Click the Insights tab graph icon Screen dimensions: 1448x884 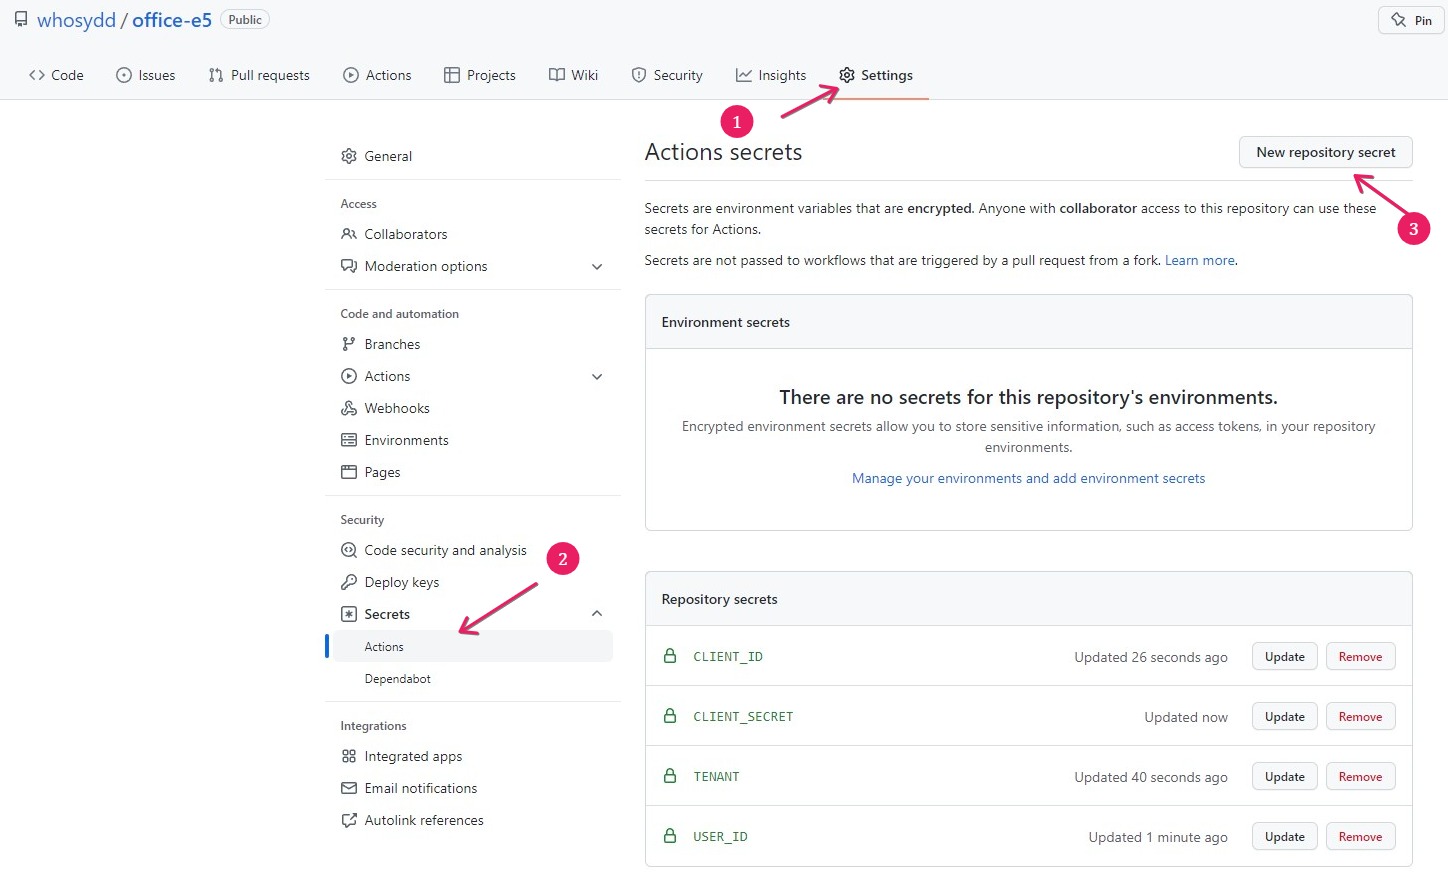point(744,75)
